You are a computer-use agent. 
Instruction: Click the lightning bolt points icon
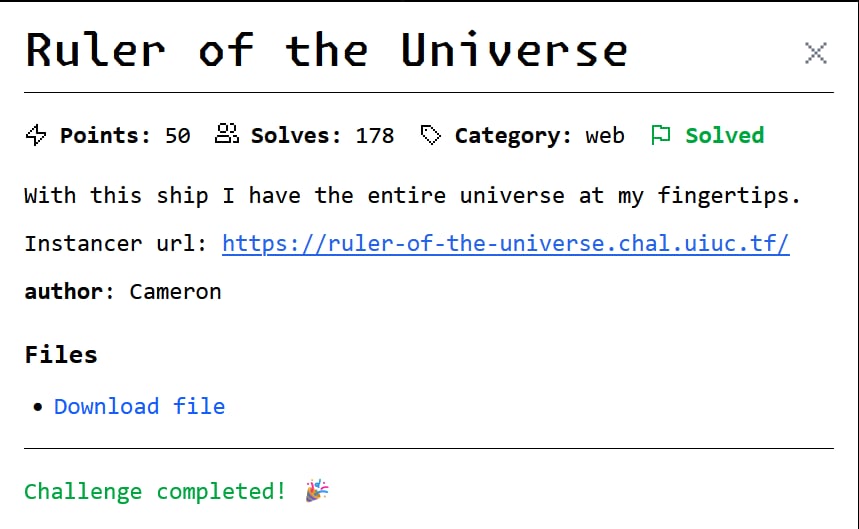pos(36,135)
